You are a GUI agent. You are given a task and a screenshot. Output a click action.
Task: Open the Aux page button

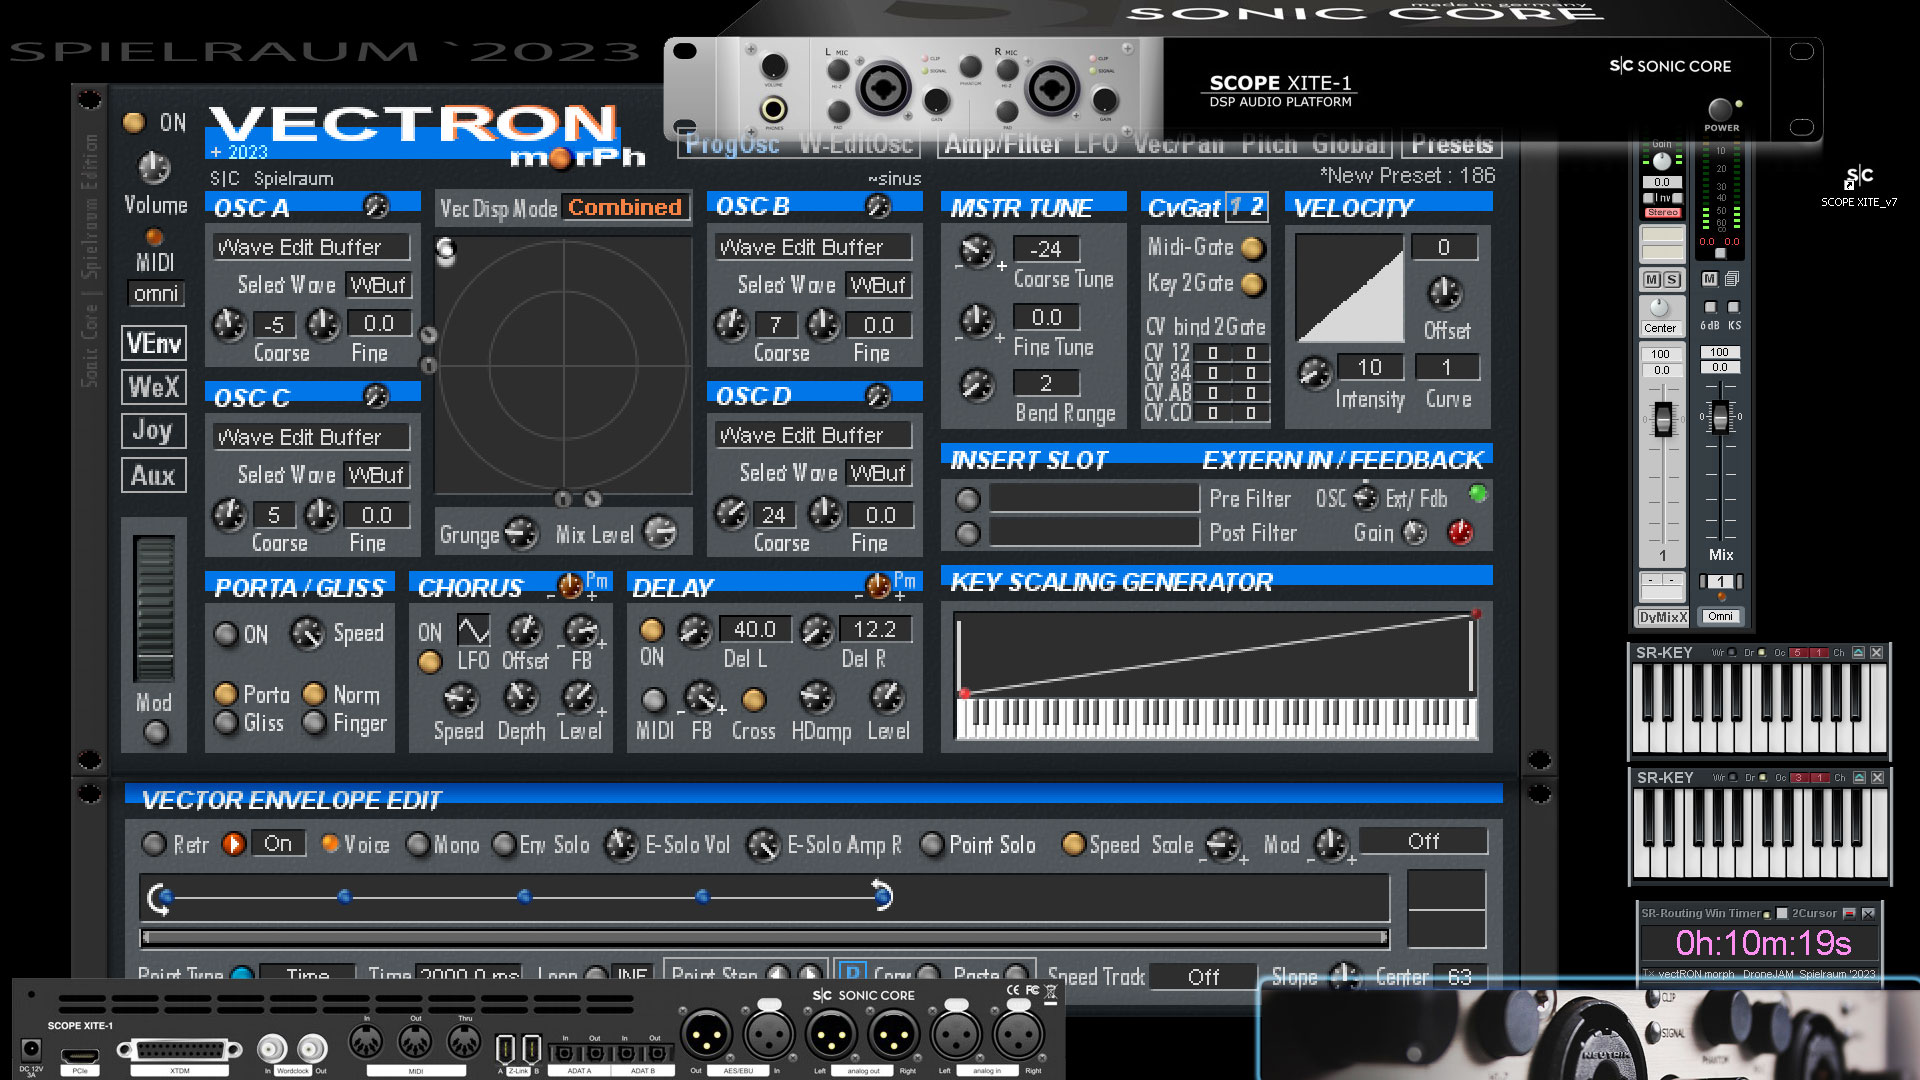[x=154, y=475]
